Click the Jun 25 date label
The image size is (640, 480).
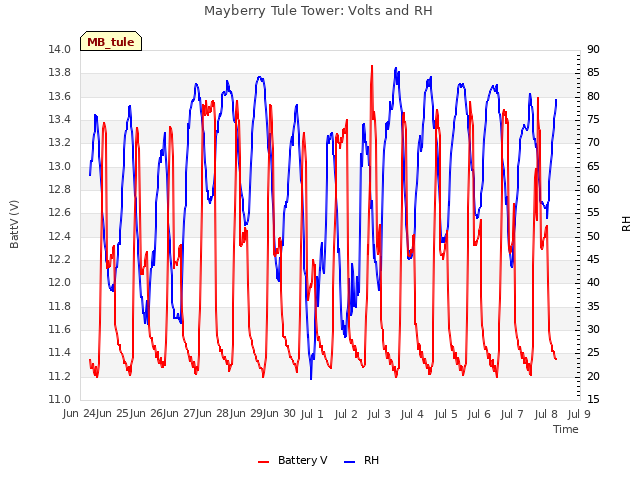113,414
